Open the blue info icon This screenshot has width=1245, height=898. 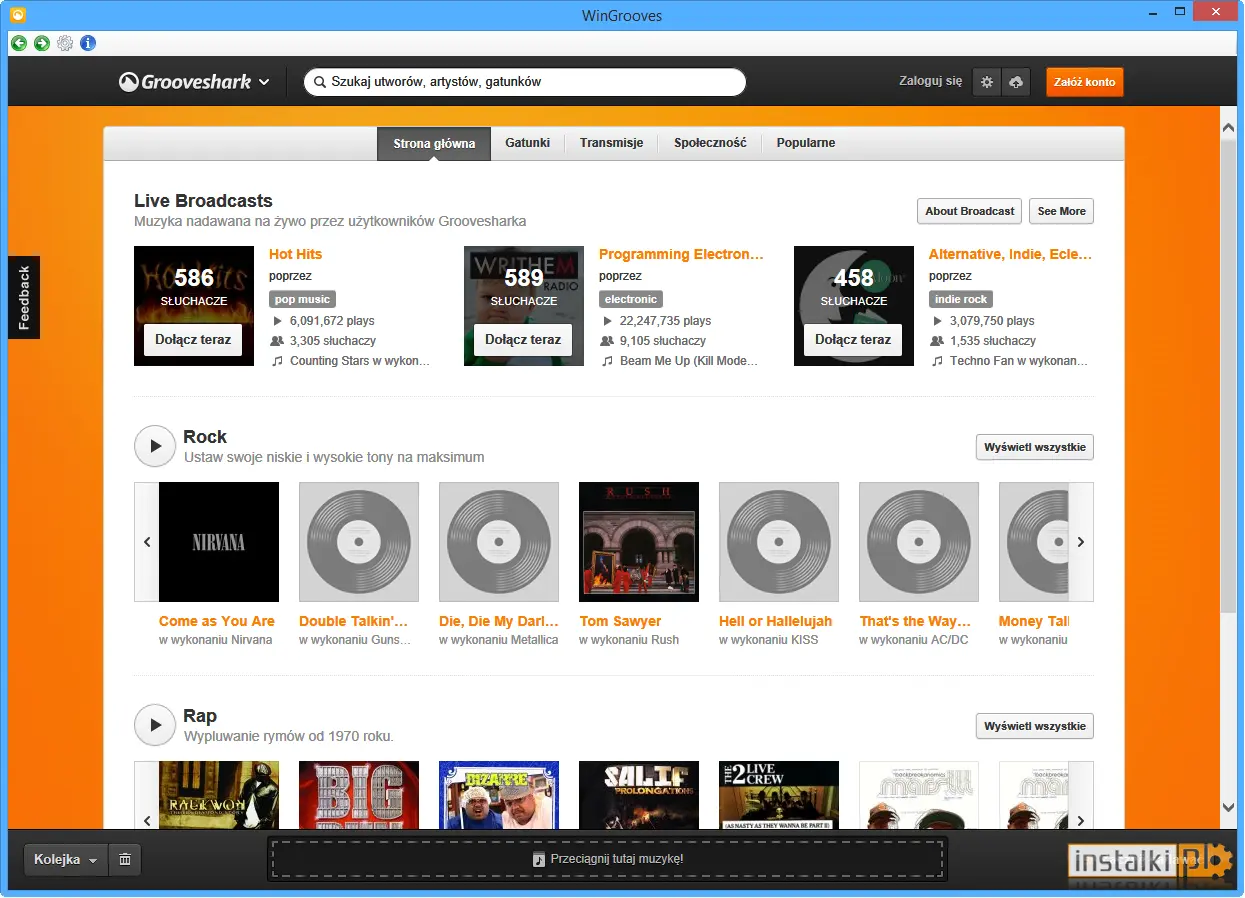click(88, 43)
